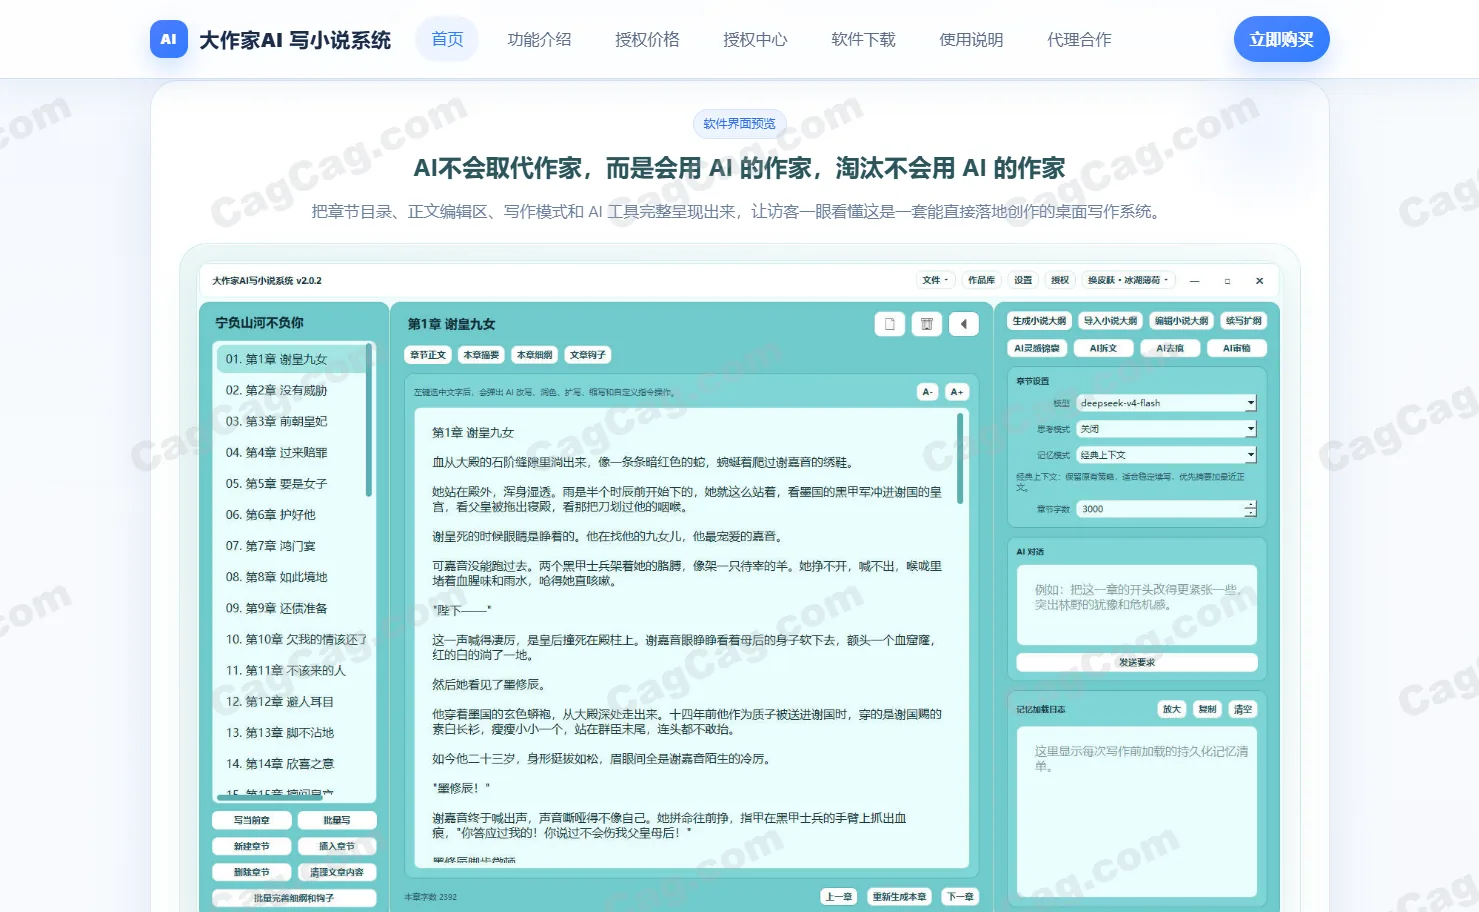Viewport: 1479px width, 912px height.
Task: Open the 授权中心 nav item
Action: [755, 39]
